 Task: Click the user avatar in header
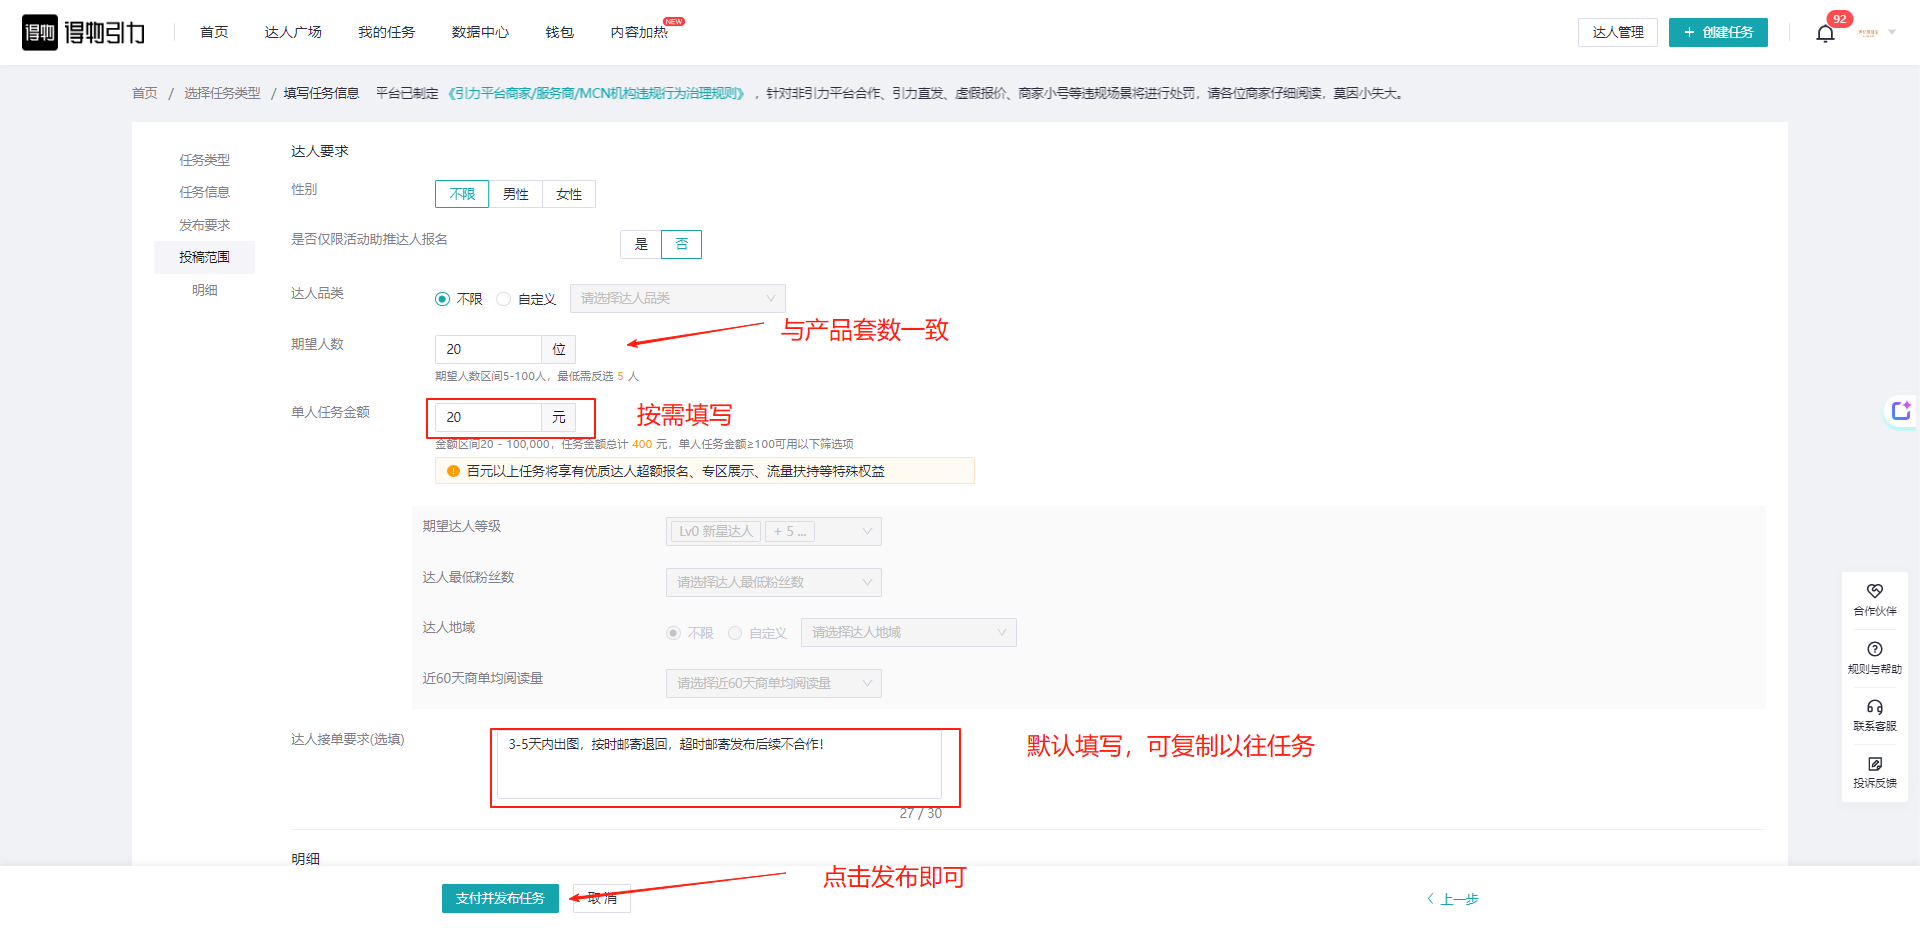coord(1868,33)
